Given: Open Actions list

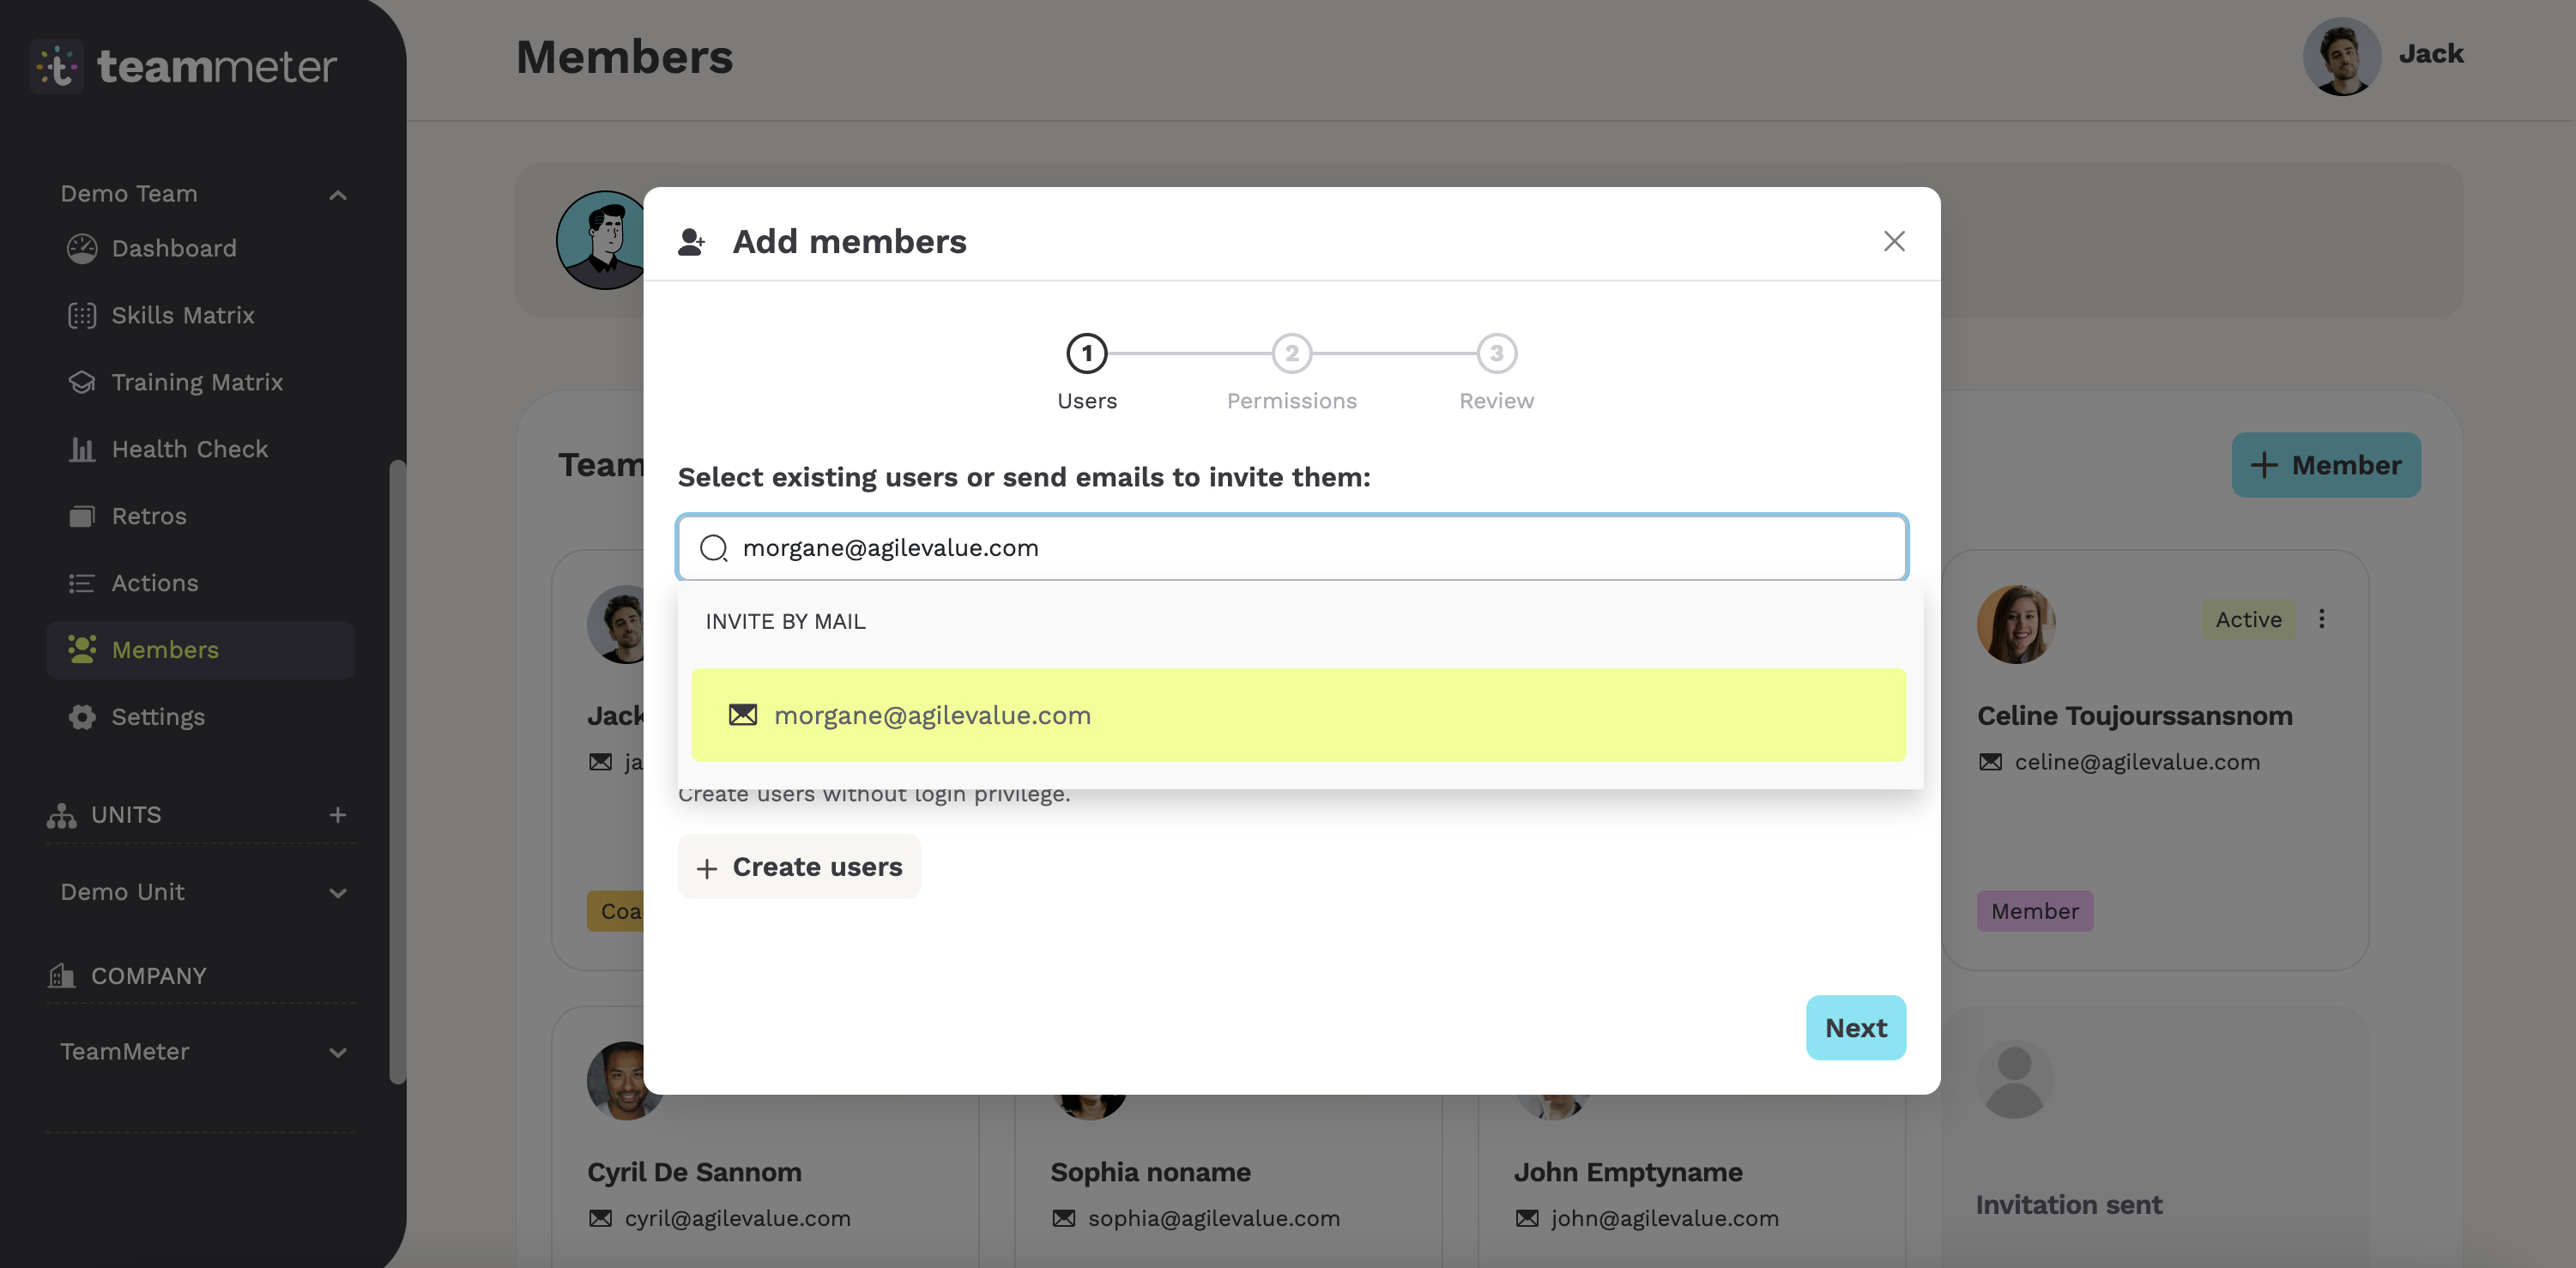Looking at the screenshot, I should coord(154,583).
